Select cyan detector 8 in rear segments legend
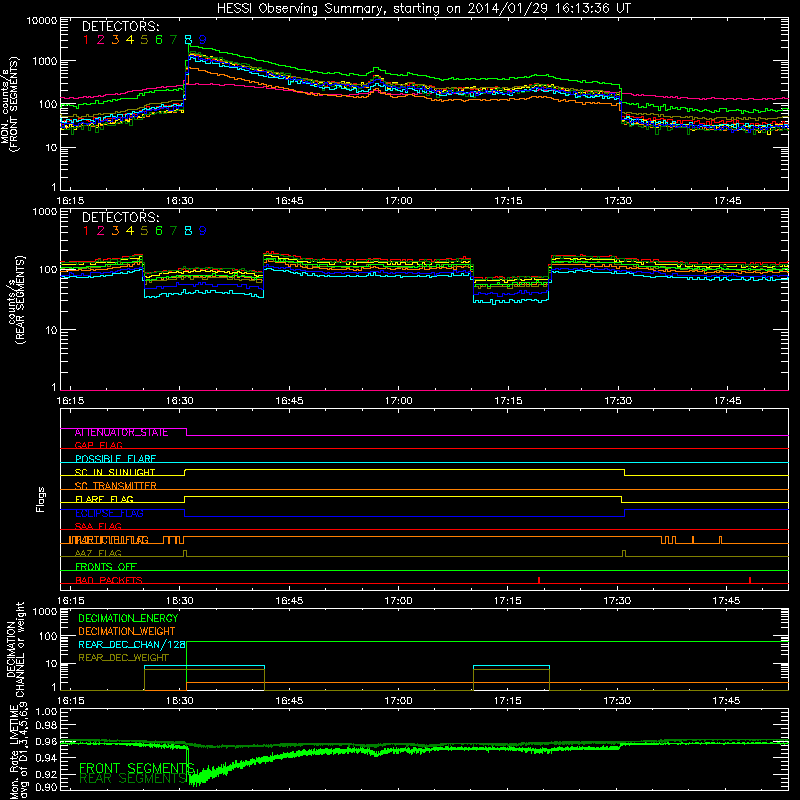 [x=188, y=231]
